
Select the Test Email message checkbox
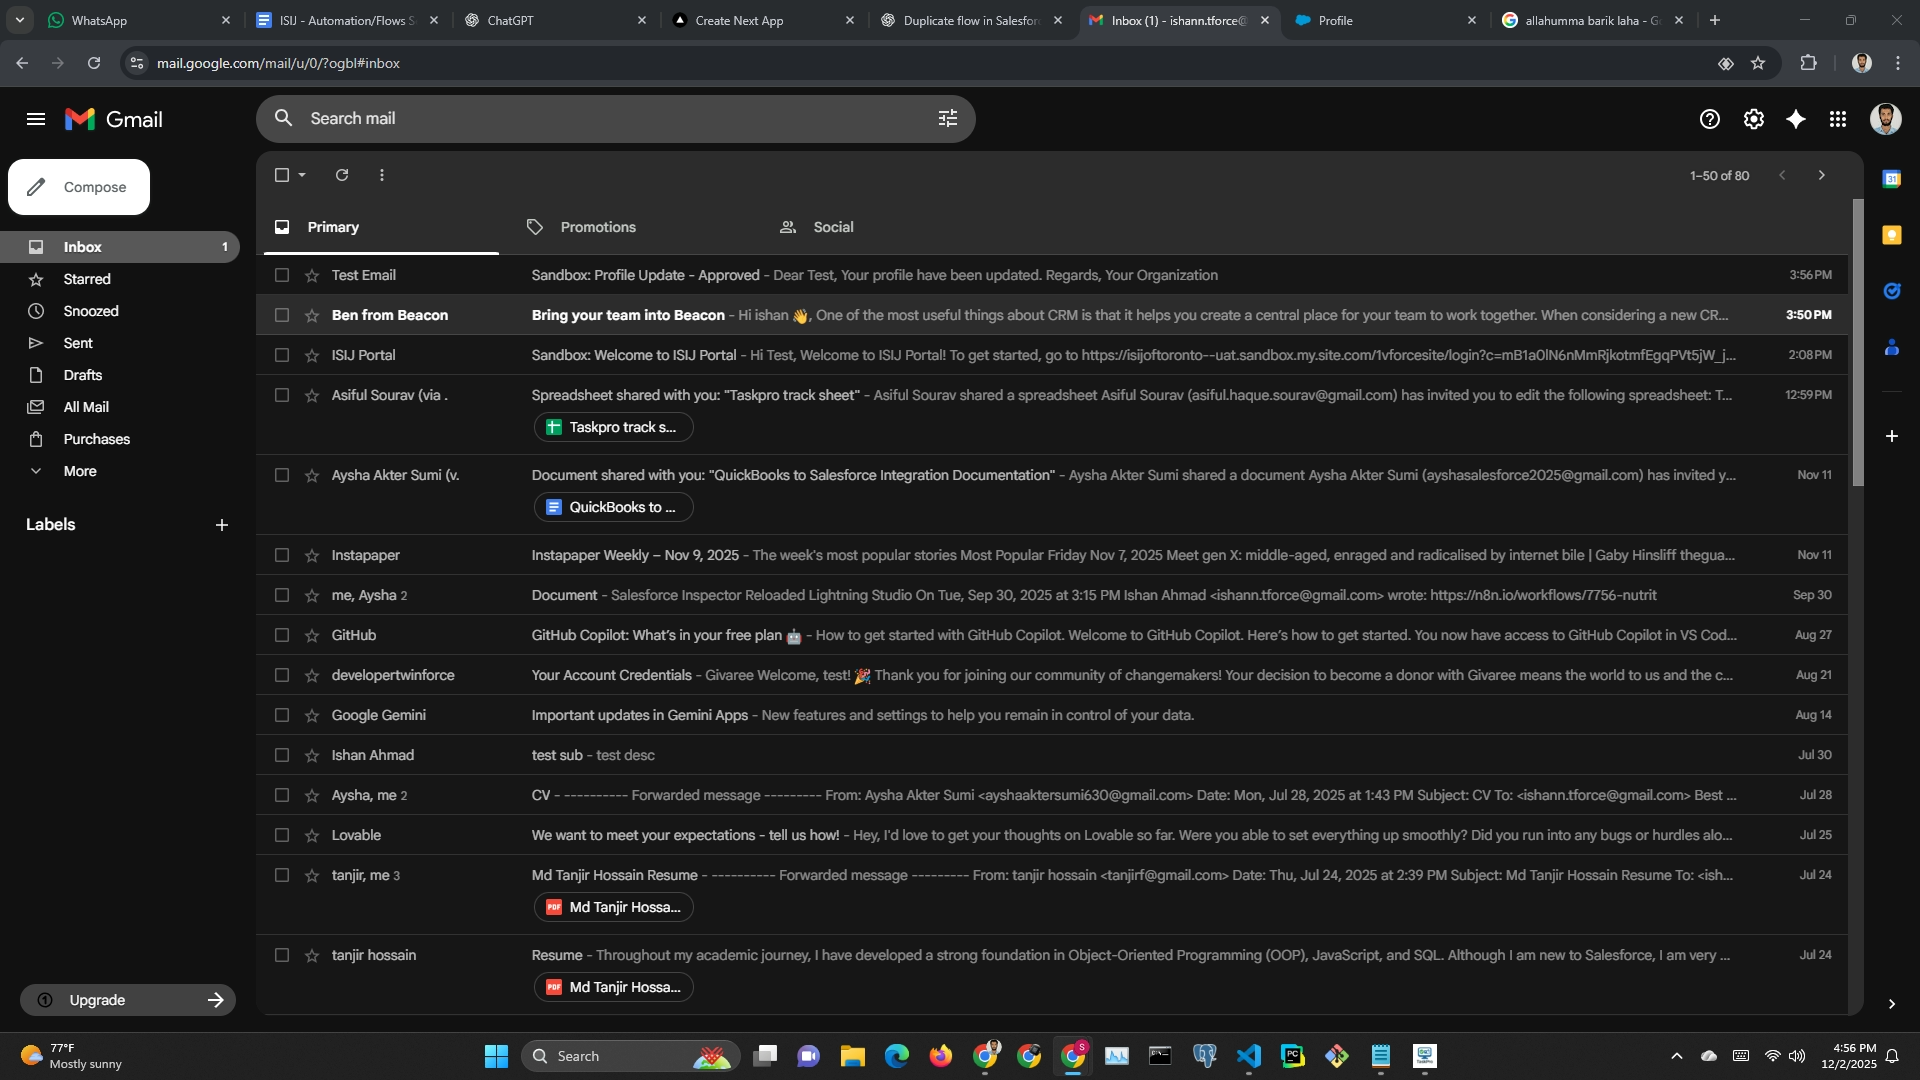(x=282, y=275)
